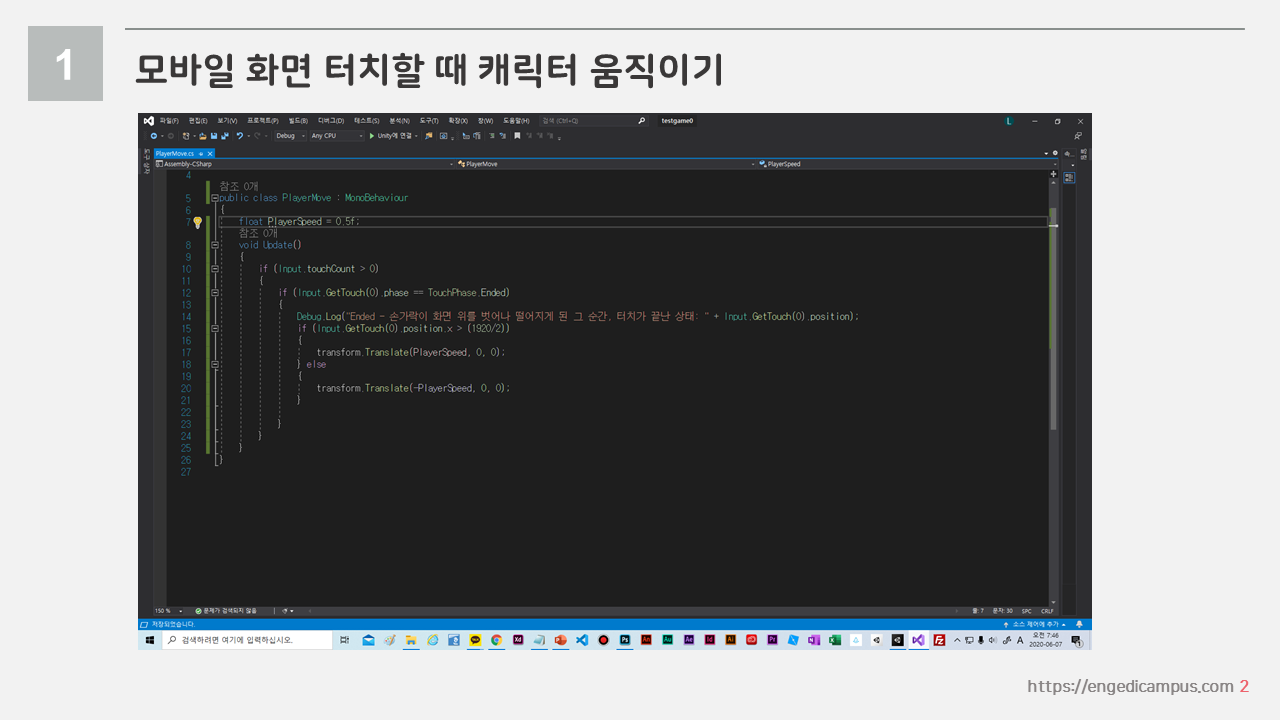Collapse the Update method code block

click(x=215, y=245)
